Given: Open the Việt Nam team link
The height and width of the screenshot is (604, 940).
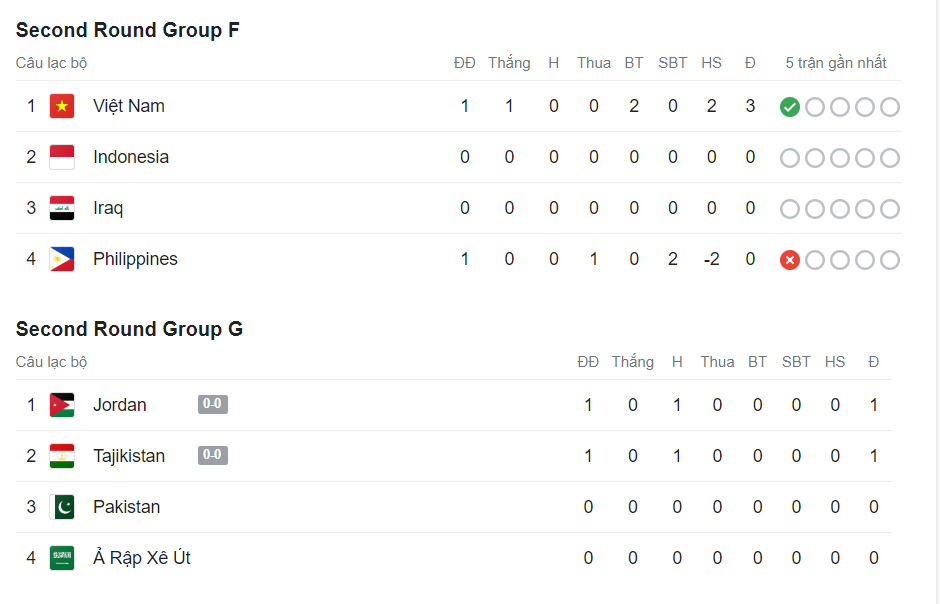Looking at the screenshot, I should 129,106.
